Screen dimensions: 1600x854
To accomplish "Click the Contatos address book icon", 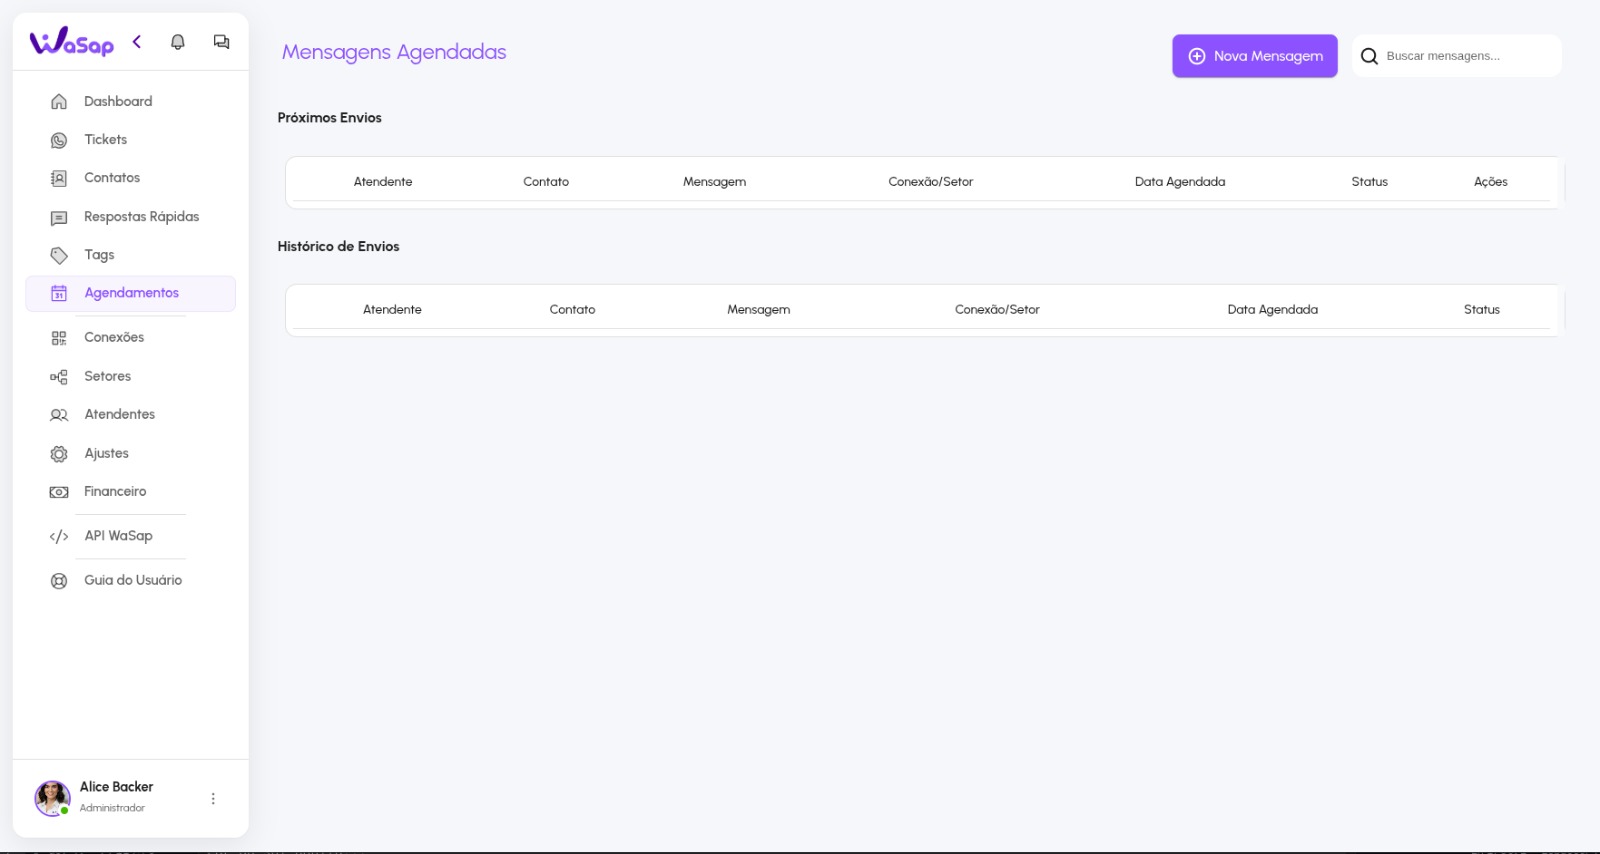I will click(x=59, y=178).
